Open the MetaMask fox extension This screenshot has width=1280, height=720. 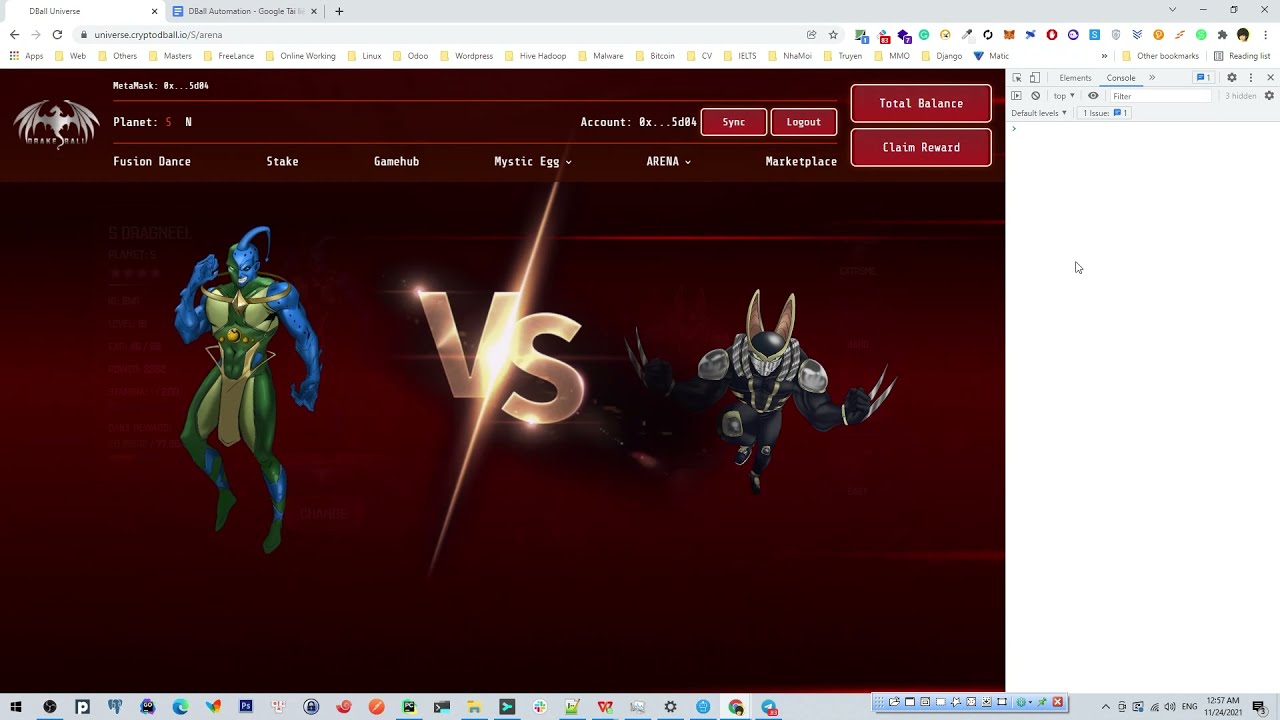1009,35
